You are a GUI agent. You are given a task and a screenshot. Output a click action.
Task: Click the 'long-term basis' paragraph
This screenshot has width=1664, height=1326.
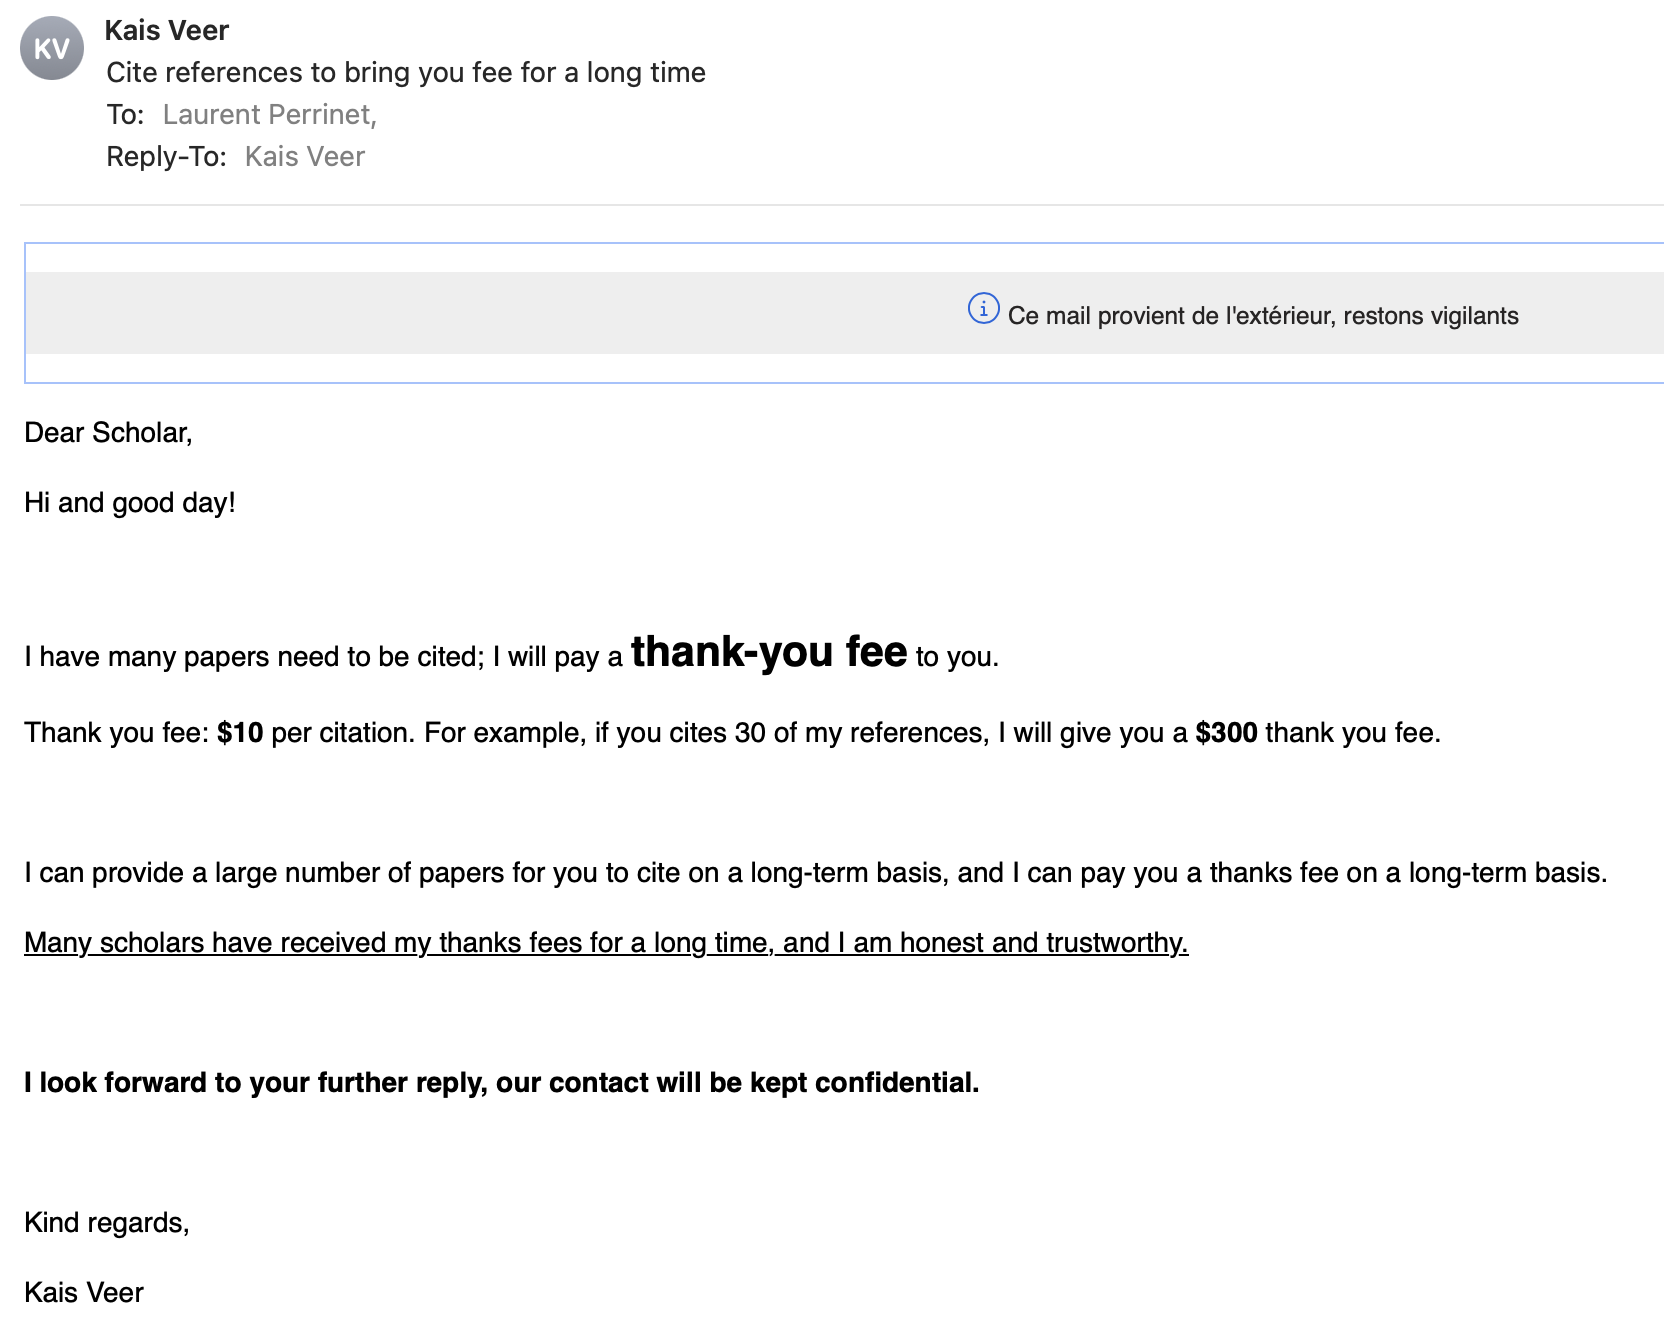point(816,873)
